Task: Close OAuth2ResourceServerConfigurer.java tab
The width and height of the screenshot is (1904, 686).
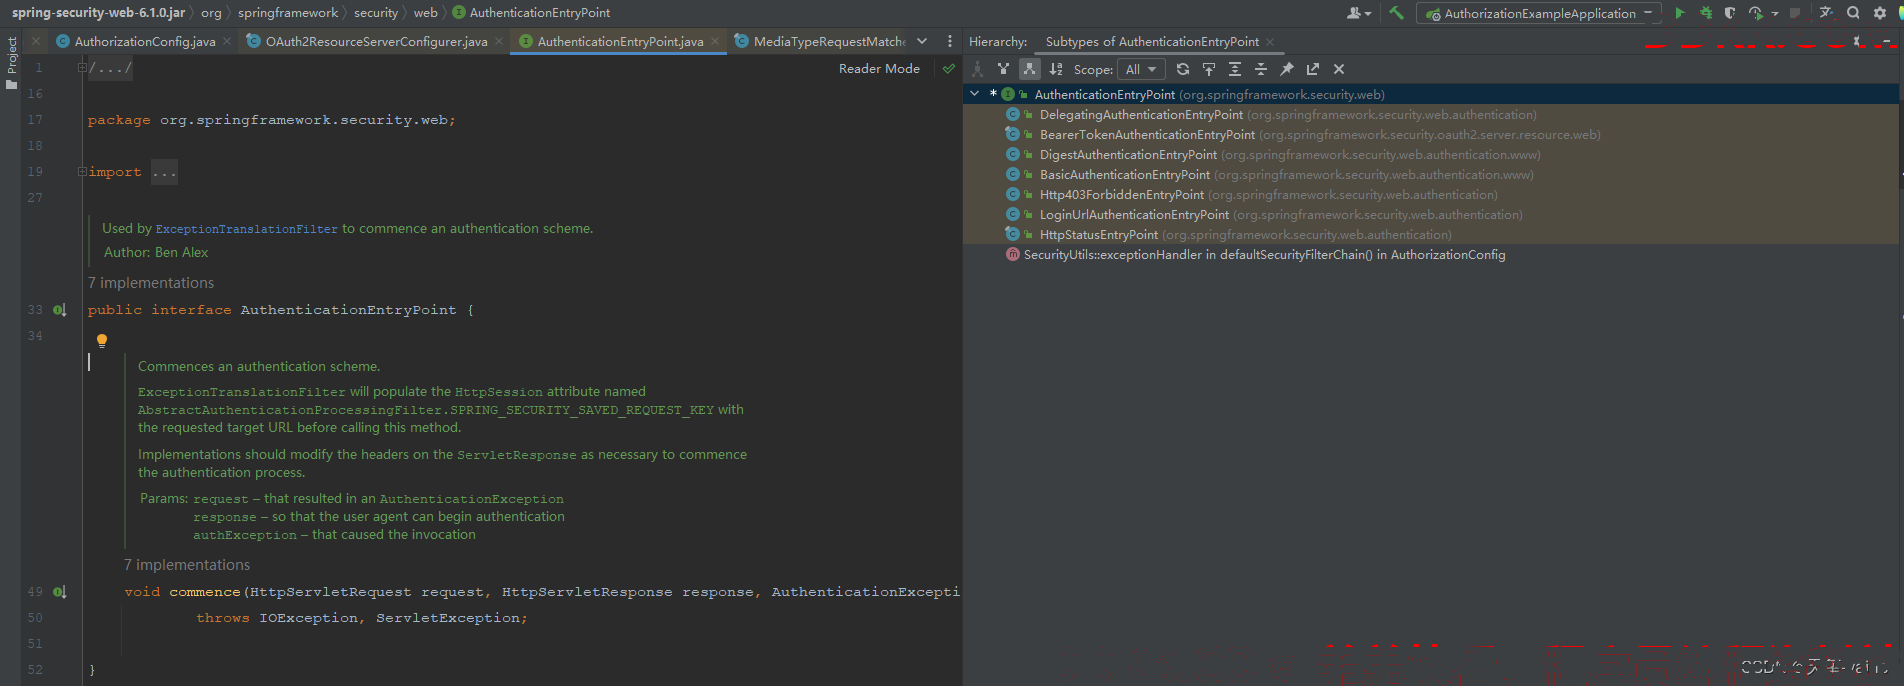Action: [x=499, y=41]
